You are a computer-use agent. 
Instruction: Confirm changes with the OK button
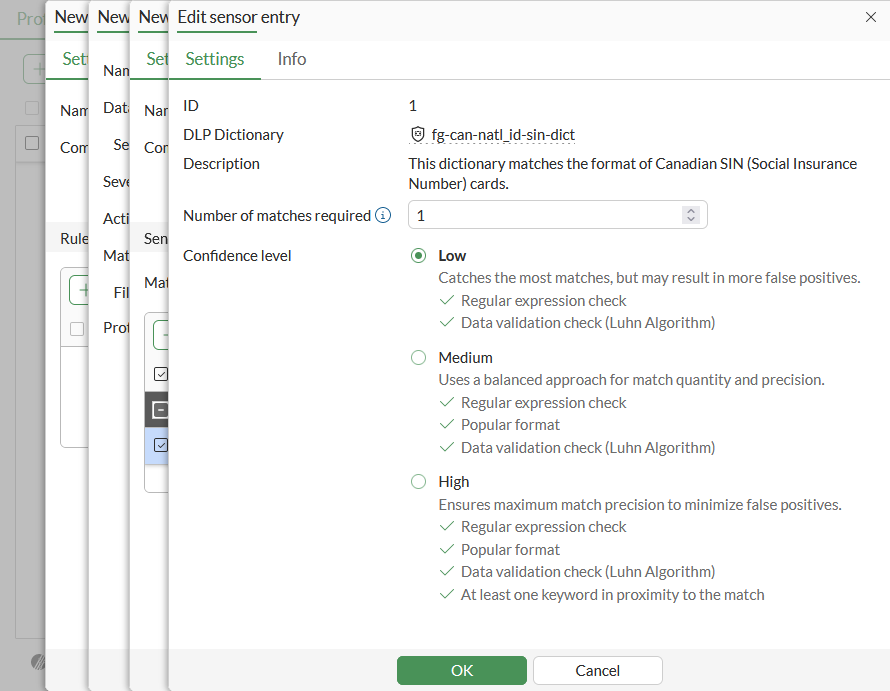tap(461, 670)
